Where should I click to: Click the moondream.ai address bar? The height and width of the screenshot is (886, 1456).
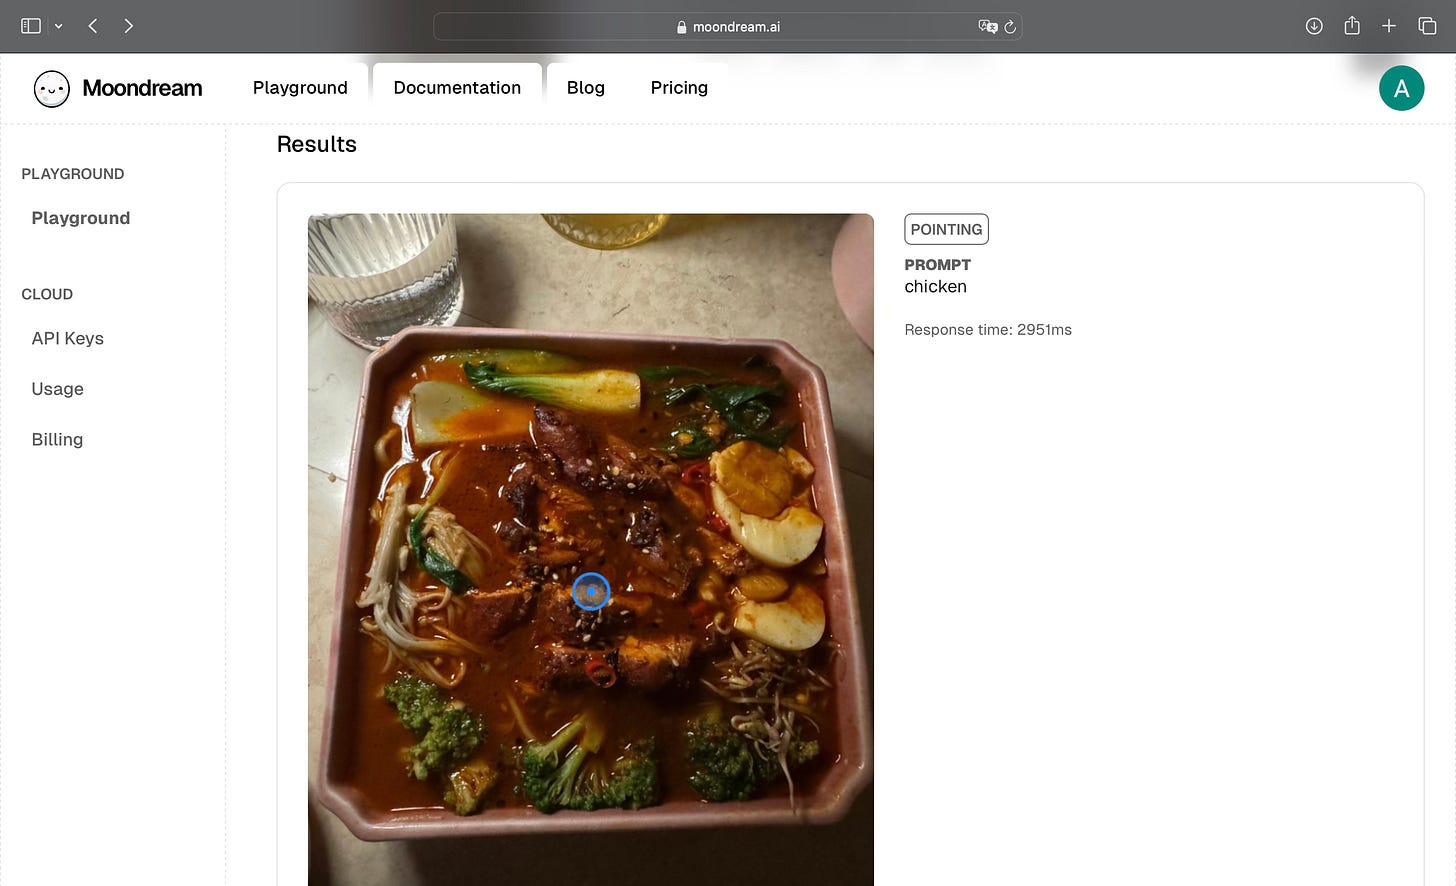coord(727,27)
